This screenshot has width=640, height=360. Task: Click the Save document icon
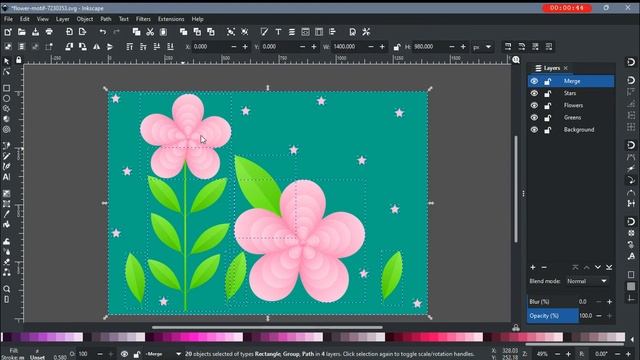tap(35, 32)
